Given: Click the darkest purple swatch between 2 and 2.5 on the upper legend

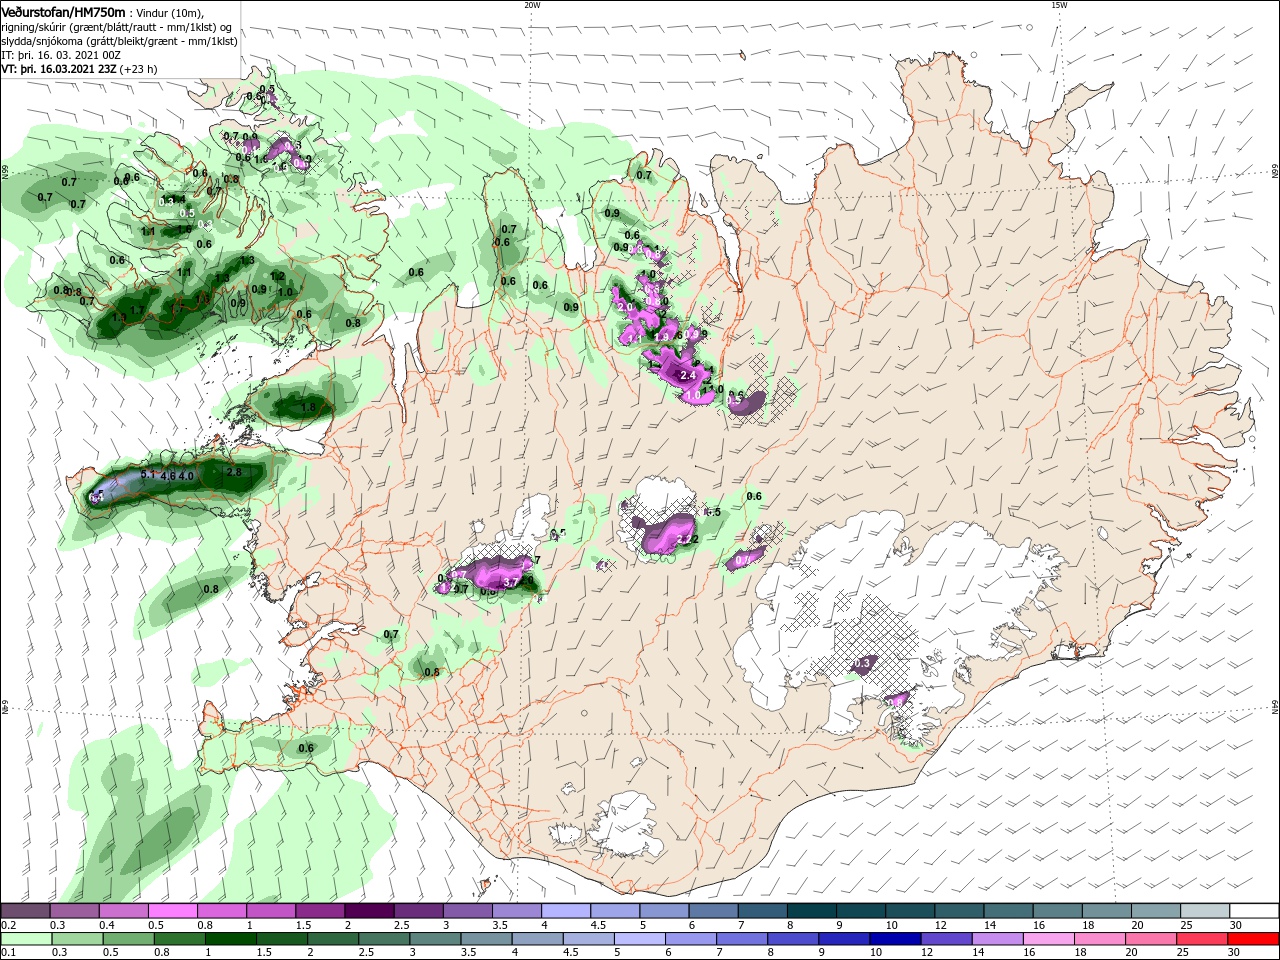Looking at the screenshot, I should 368,911.
